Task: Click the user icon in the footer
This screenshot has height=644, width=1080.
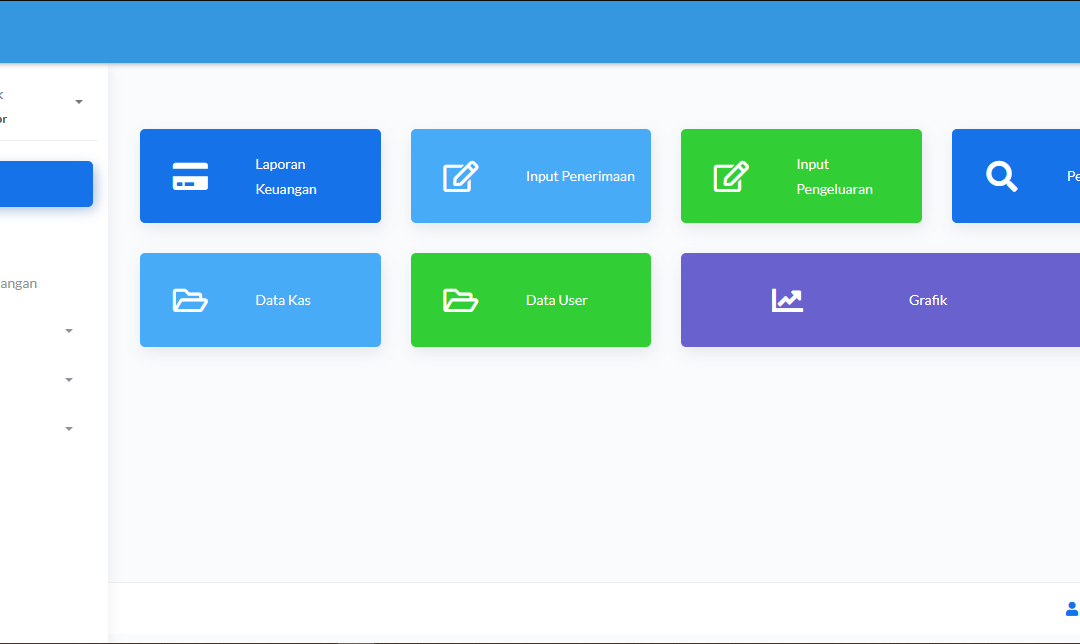Action: pyautogui.click(x=1072, y=609)
